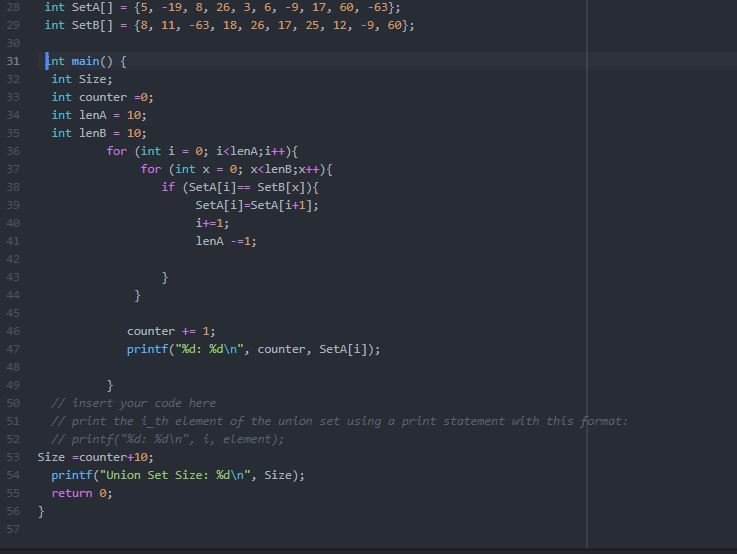Click line number 31 in the gutter
The width and height of the screenshot is (737, 554).
click(13, 61)
